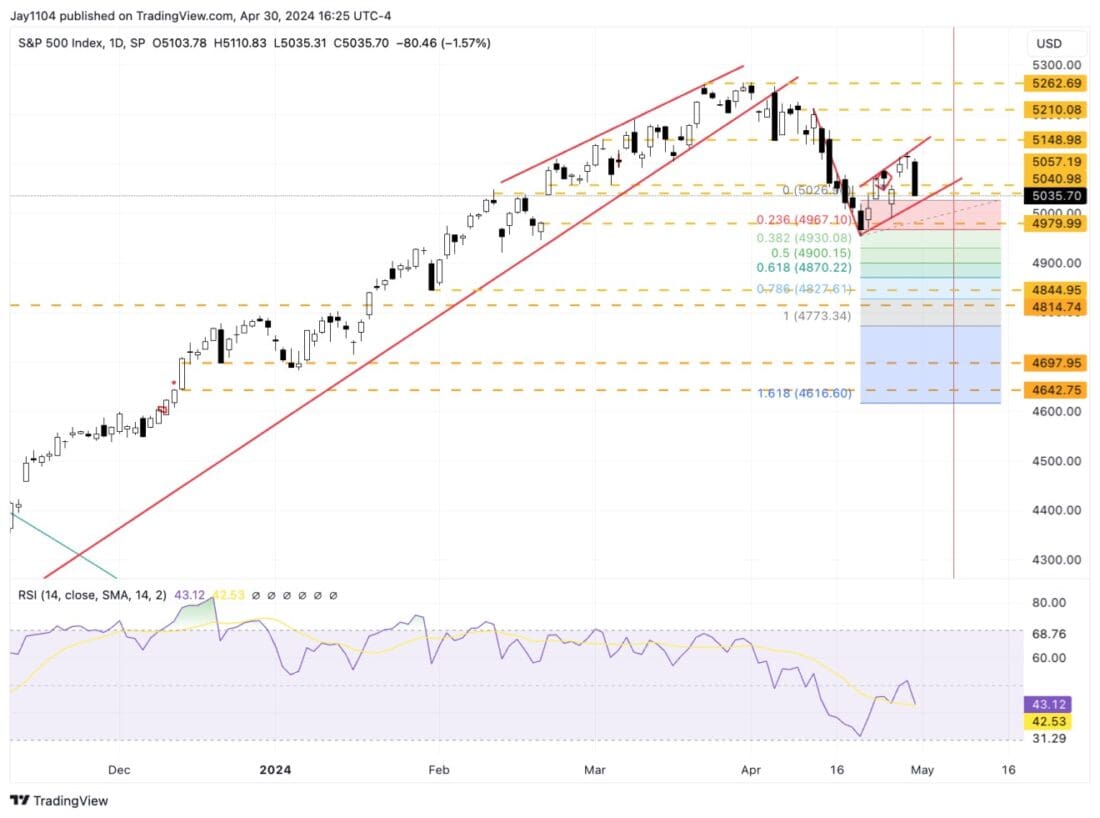1100x818 pixels.
Task: Click the 2024 label on time axis
Action: [x=275, y=770]
